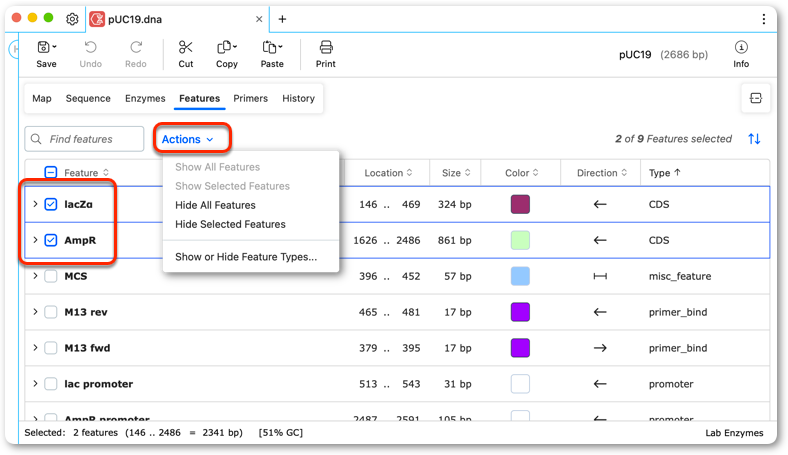Choose Show or Hide Feature Types...
Screen dimensions: 788x455
pos(246,257)
